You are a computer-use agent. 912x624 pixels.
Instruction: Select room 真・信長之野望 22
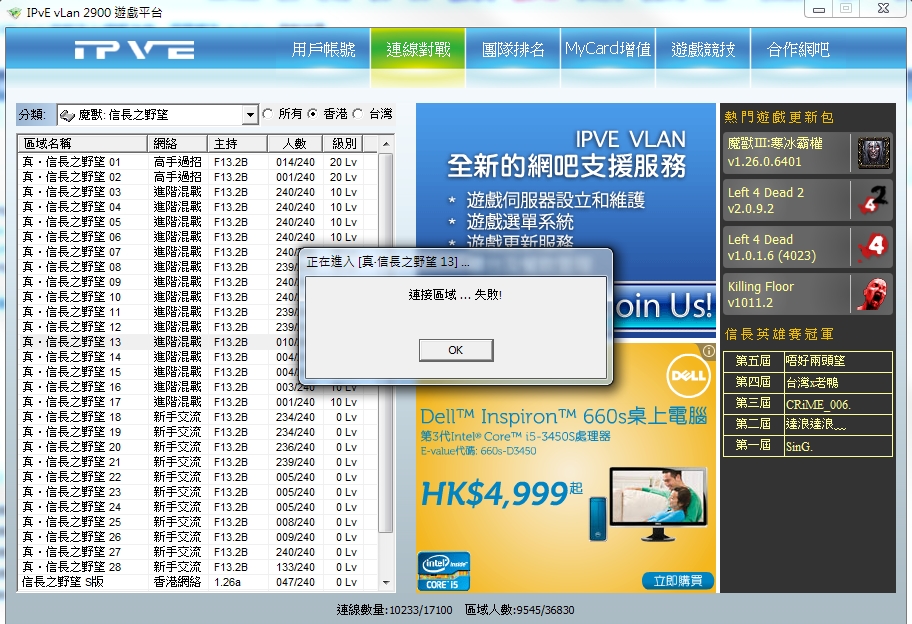pos(198,477)
